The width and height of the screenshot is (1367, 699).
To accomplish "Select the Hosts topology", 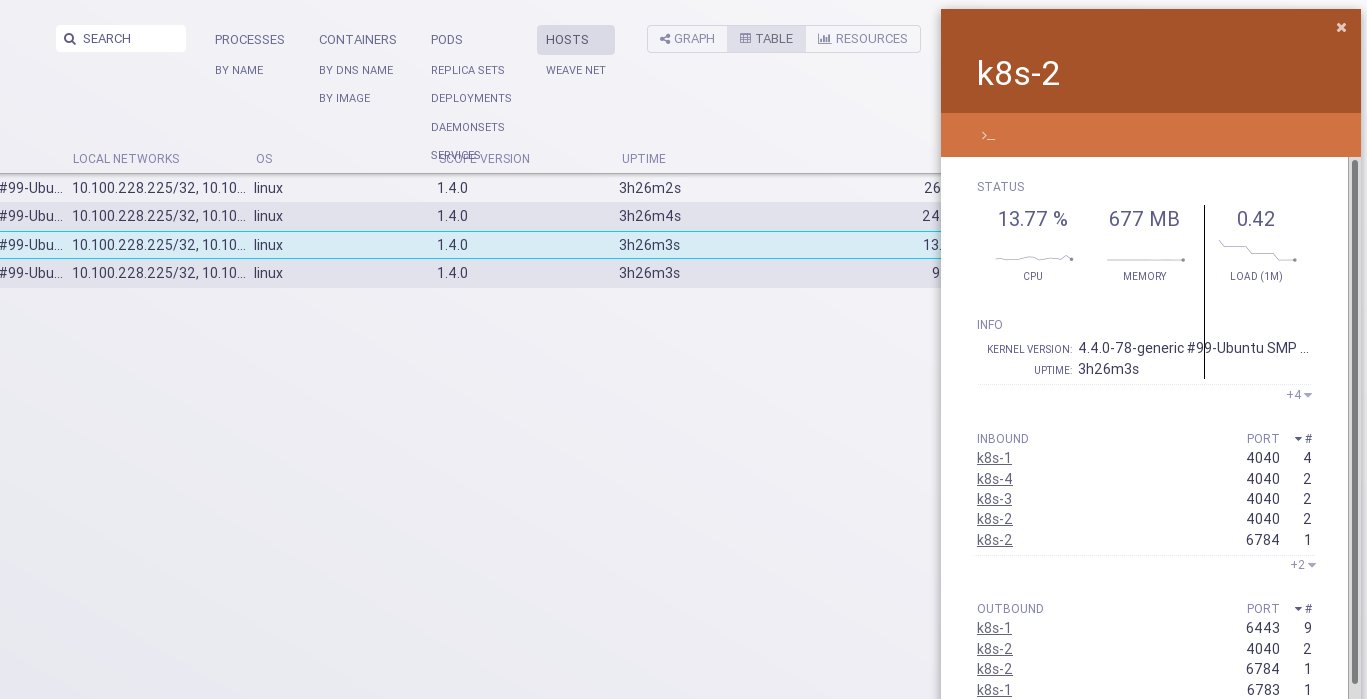I will (x=575, y=40).
